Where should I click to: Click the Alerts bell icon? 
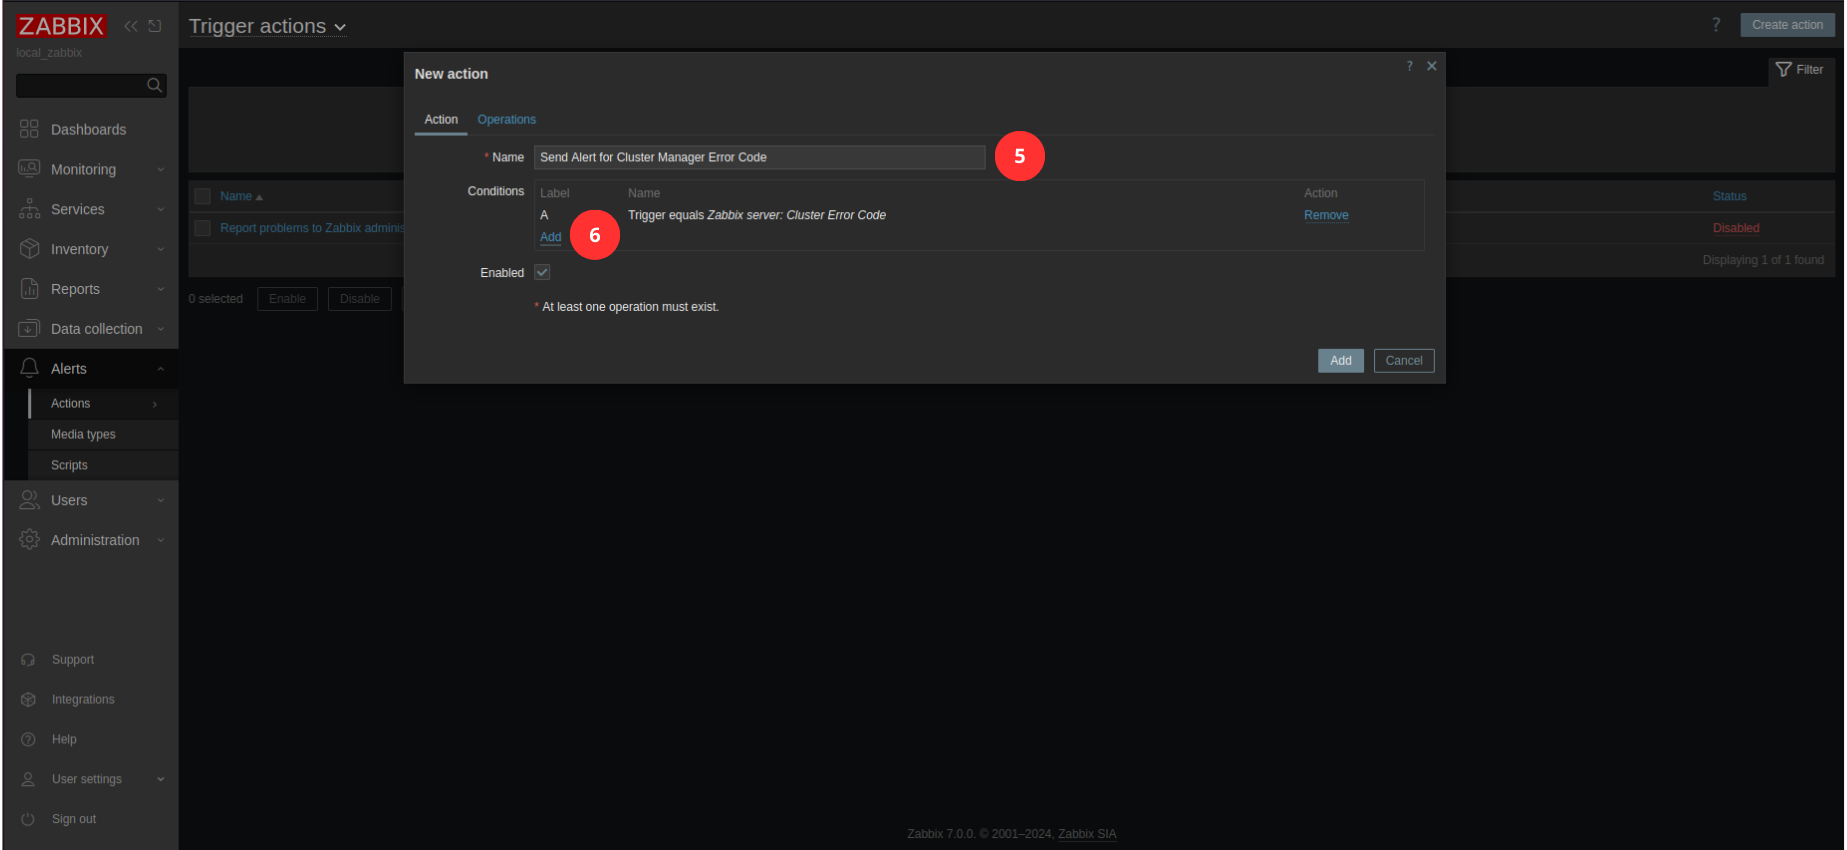[29, 368]
